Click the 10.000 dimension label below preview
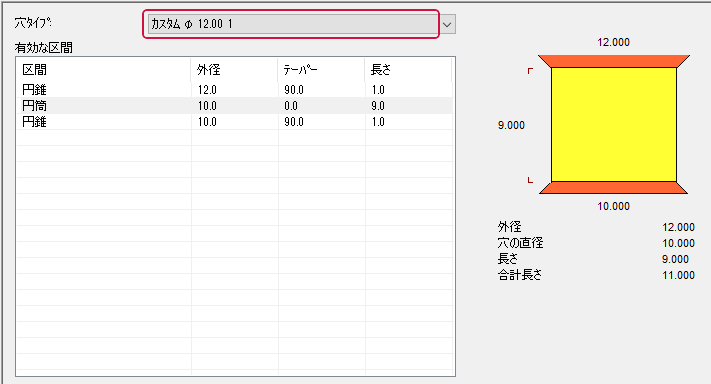Viewport: 711px width, 384px height. (614, 206)
